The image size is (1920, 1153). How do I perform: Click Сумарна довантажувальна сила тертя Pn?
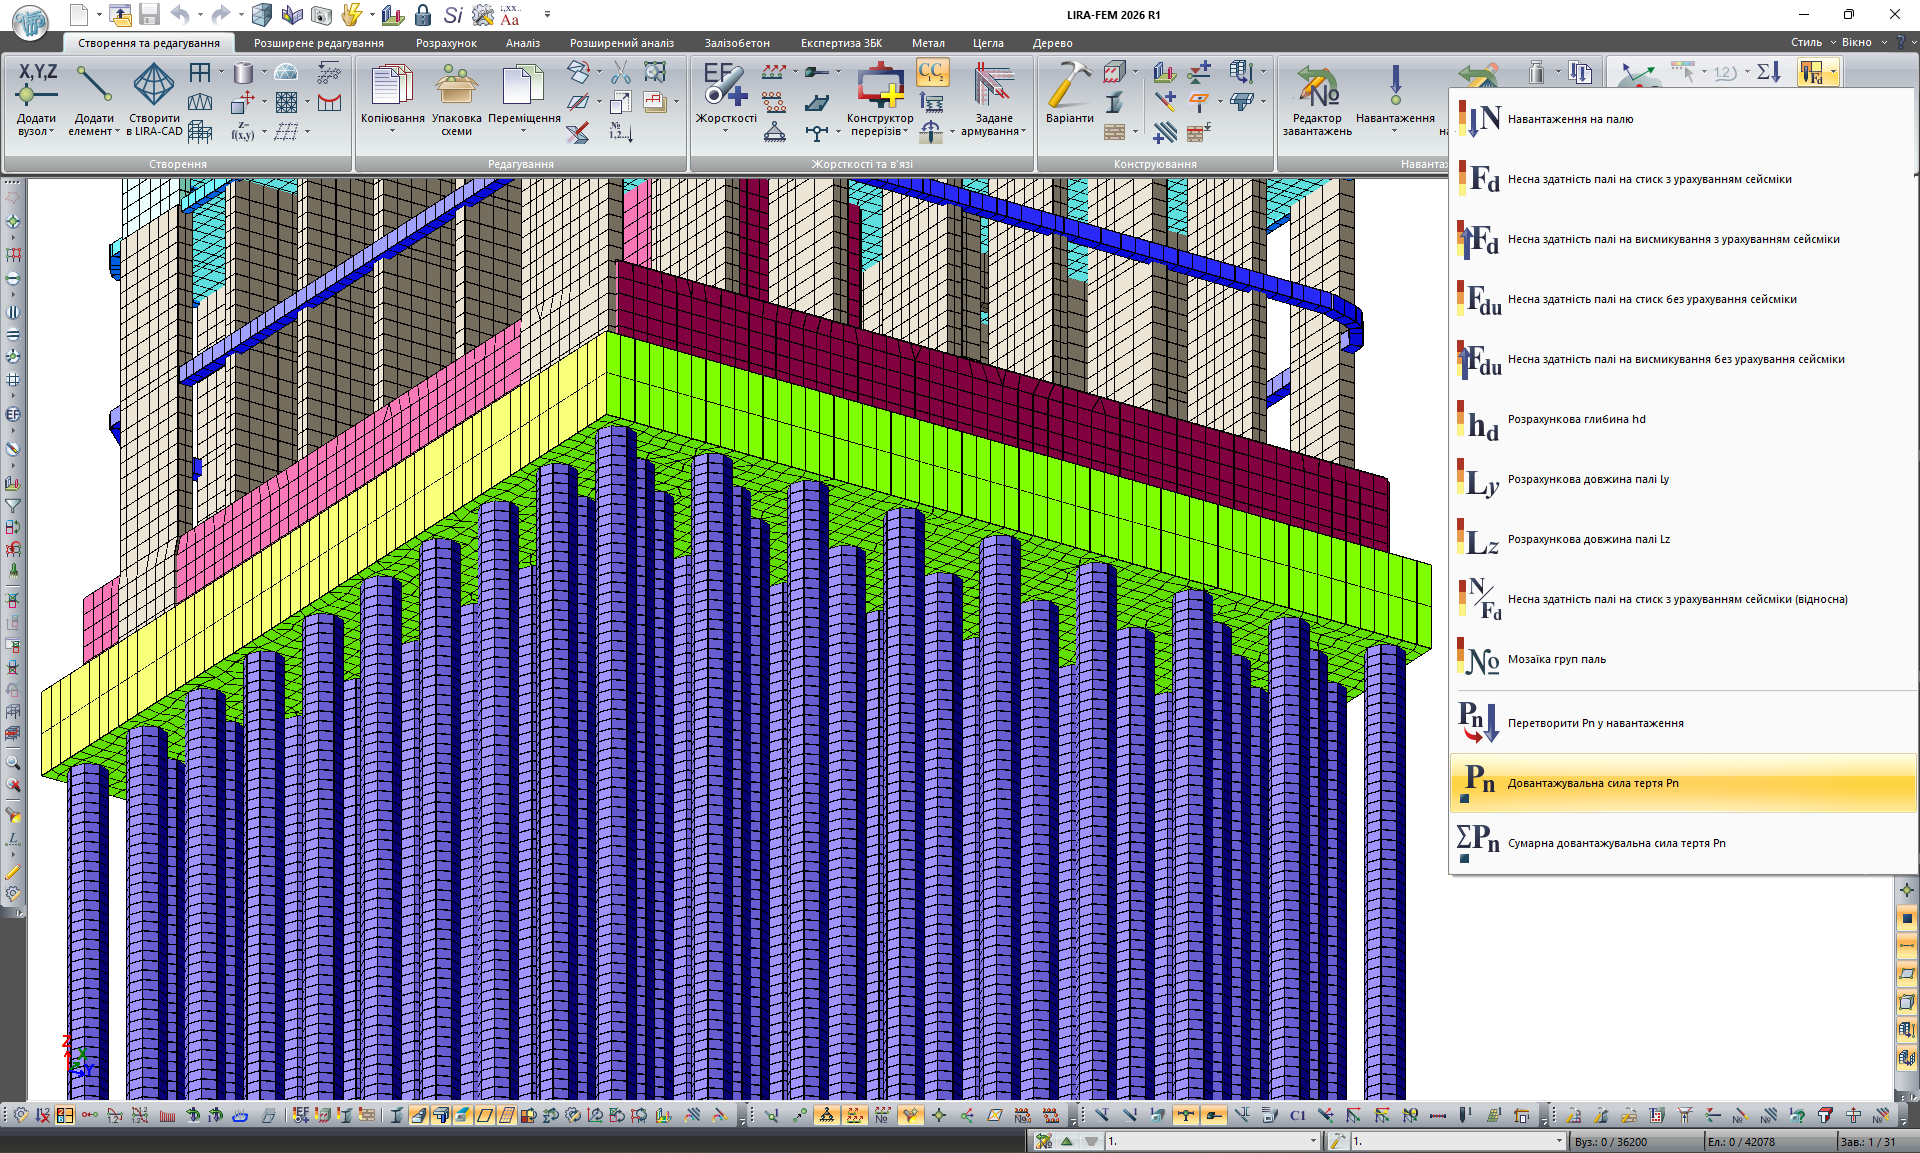1616,844
